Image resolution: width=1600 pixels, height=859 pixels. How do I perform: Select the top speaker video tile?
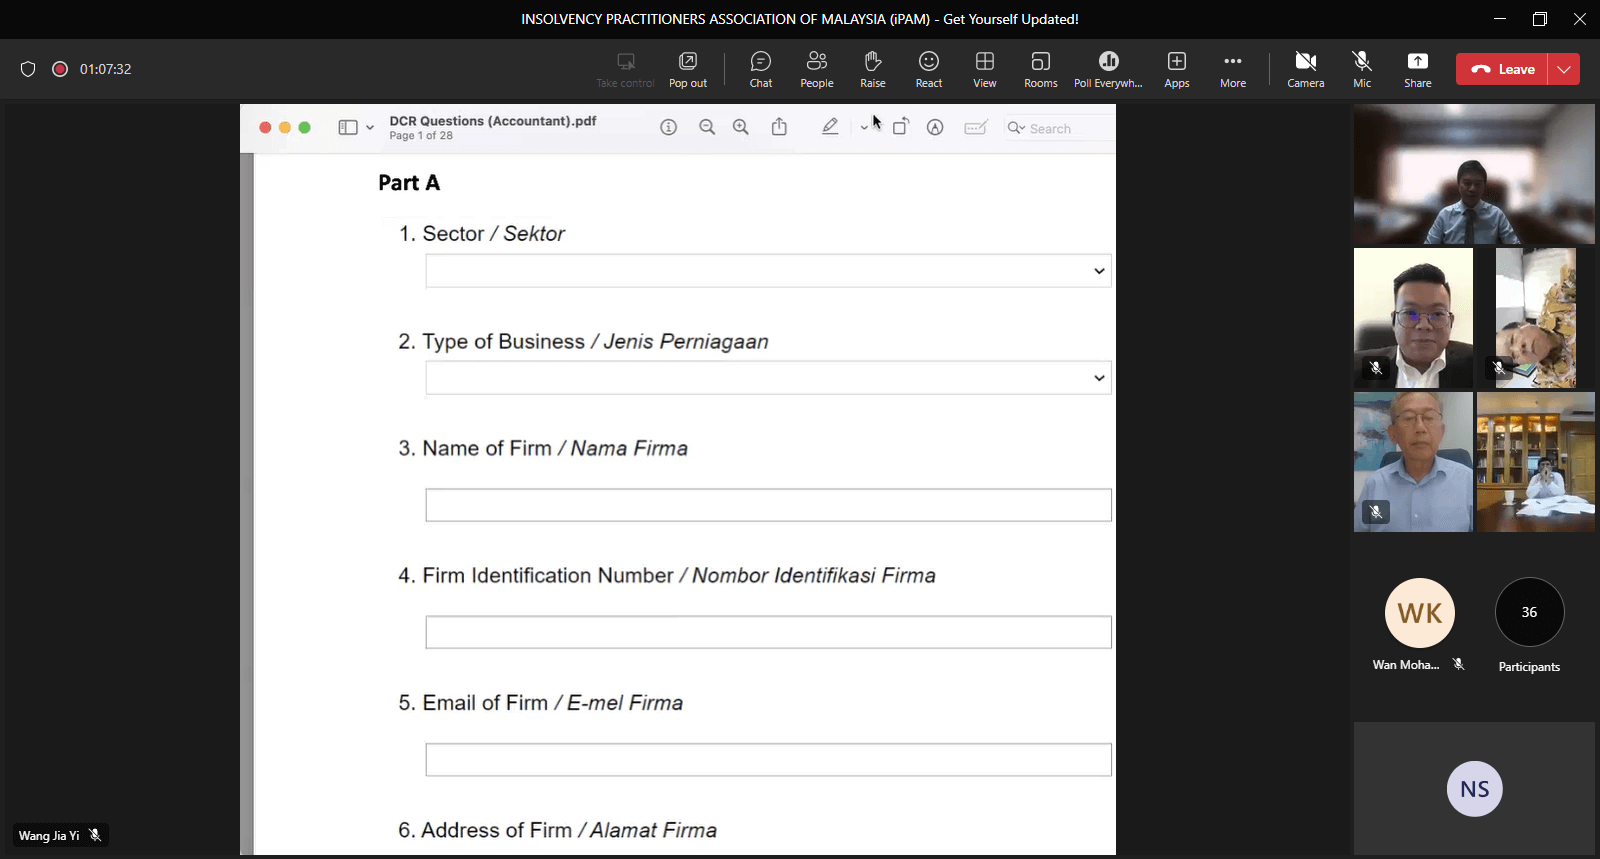[x=1474, y=174]
